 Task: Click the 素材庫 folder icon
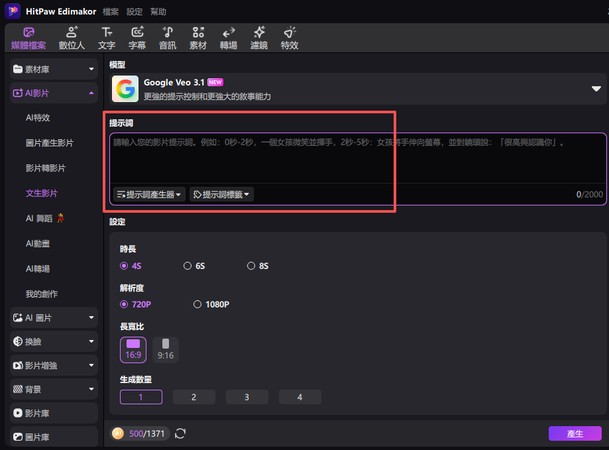pos(17,69)
